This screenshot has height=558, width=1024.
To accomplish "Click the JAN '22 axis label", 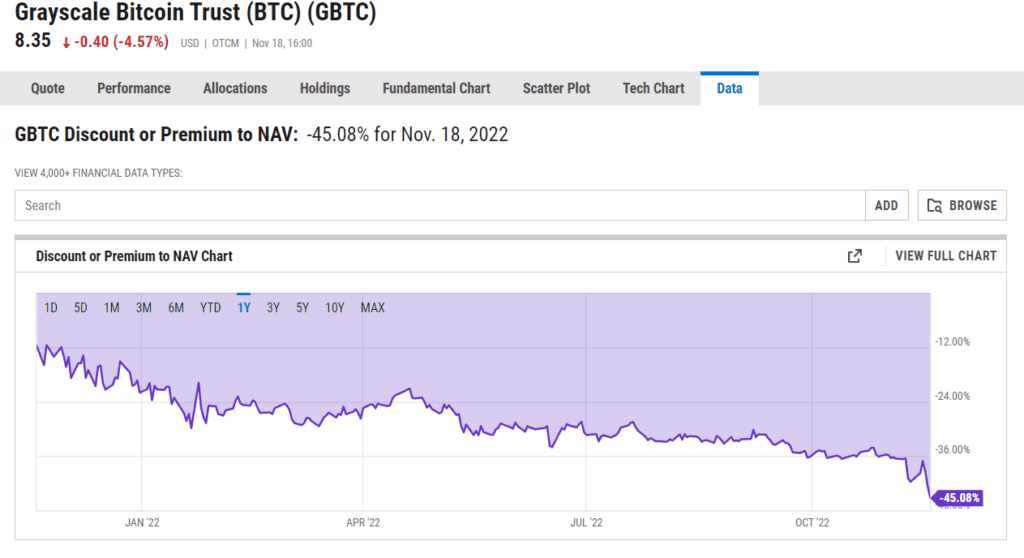I will point(142,523).
